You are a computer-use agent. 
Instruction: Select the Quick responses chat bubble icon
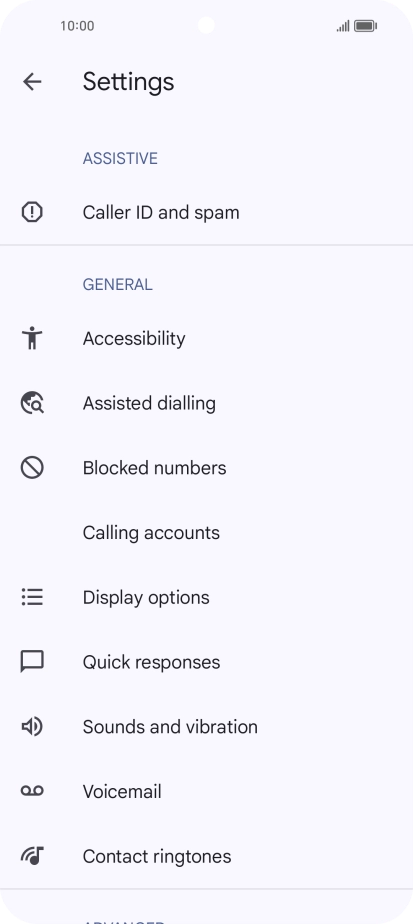pos(32,662)
